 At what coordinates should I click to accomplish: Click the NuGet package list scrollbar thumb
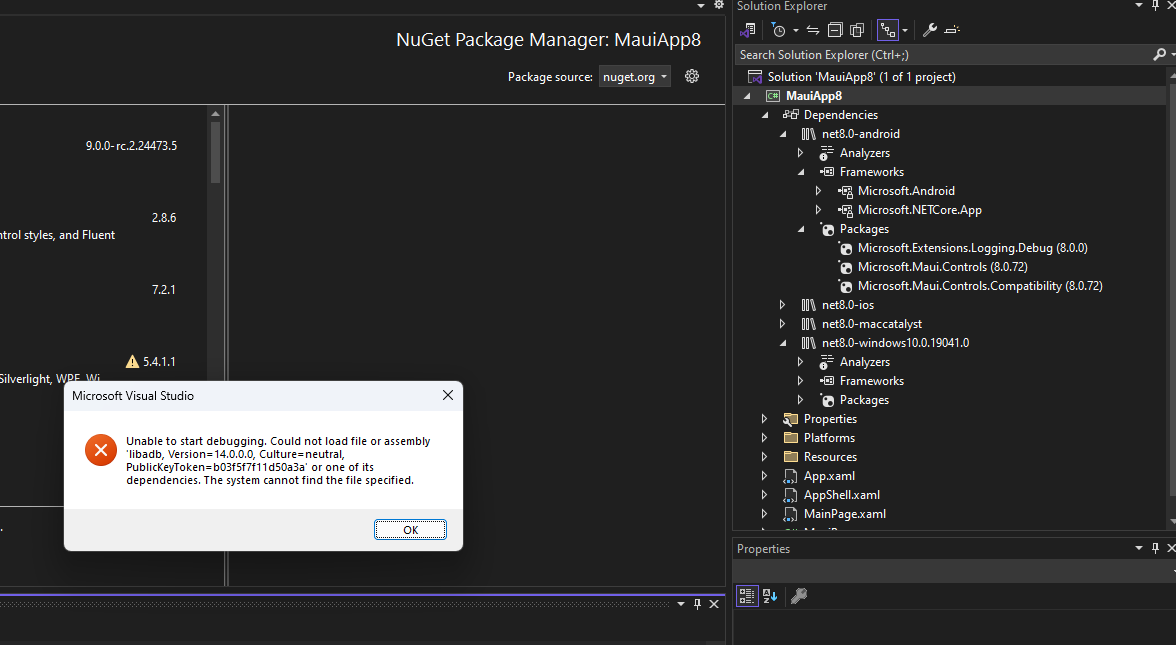coord(215,152)
